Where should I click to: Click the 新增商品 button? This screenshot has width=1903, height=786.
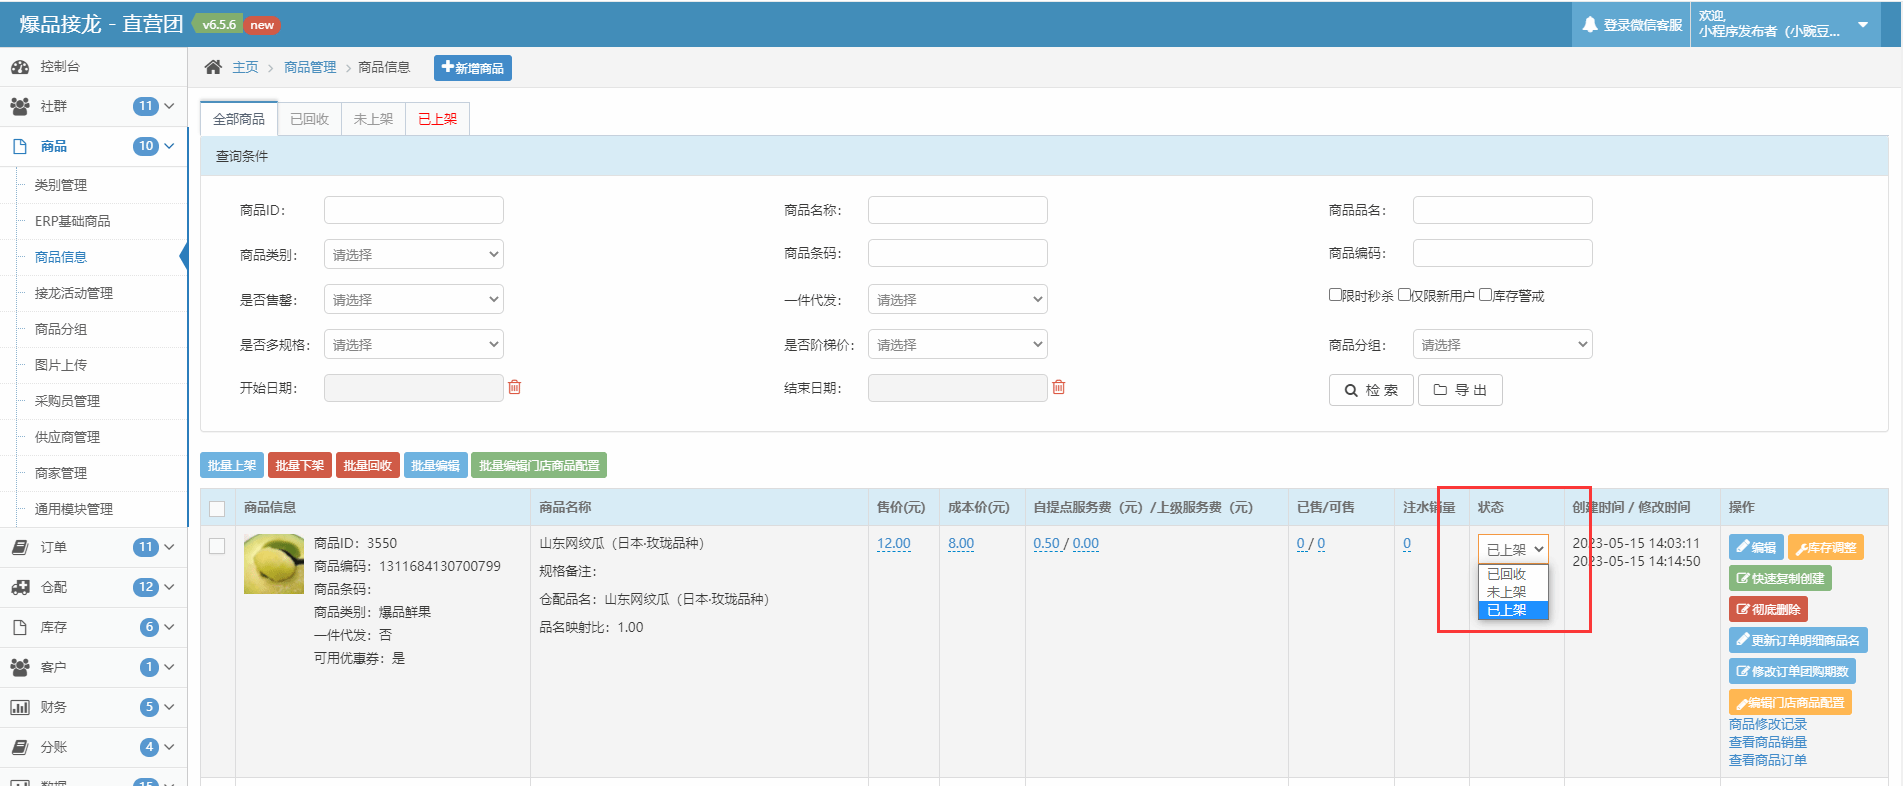[x=473, y=68]
